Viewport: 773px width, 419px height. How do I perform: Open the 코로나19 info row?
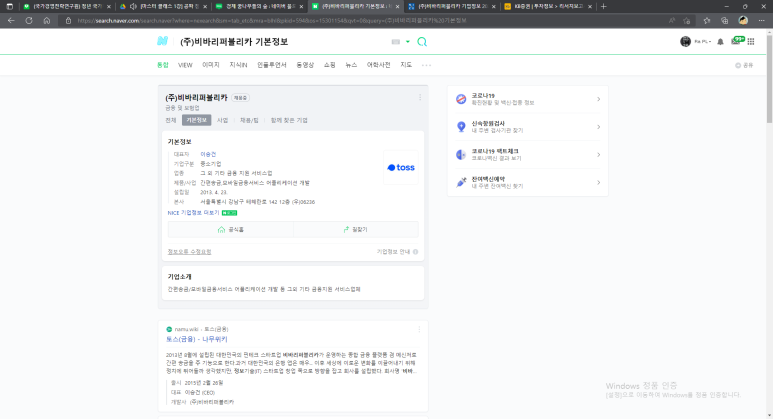(527, 99)
